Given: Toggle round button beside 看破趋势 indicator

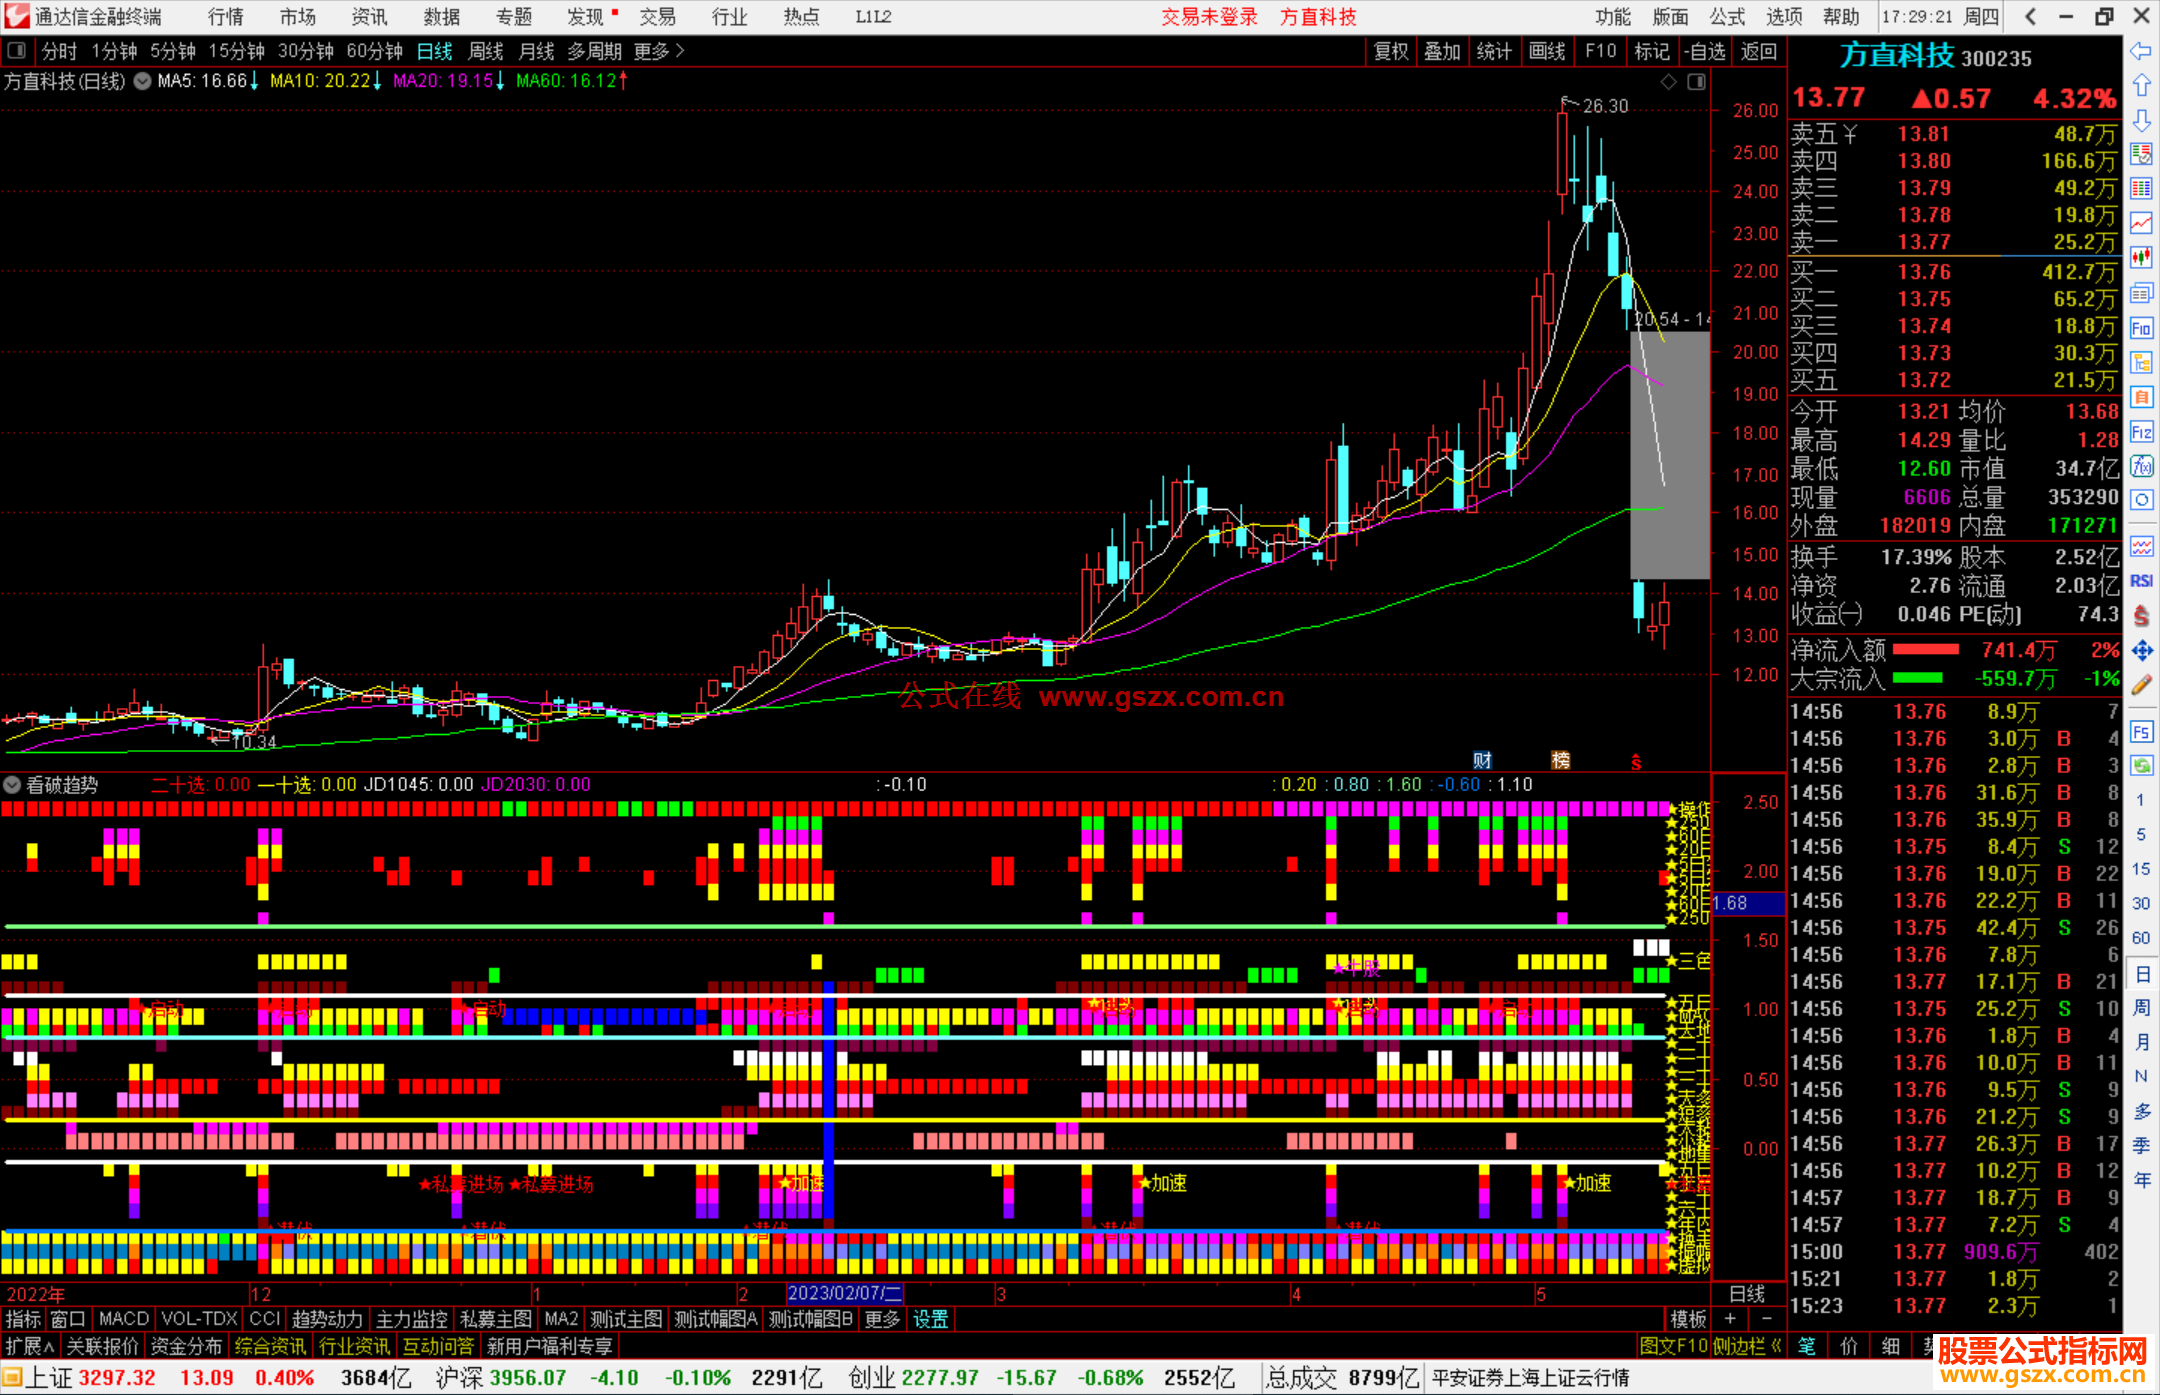Looking at the screenshot, I should pos(12,785).
